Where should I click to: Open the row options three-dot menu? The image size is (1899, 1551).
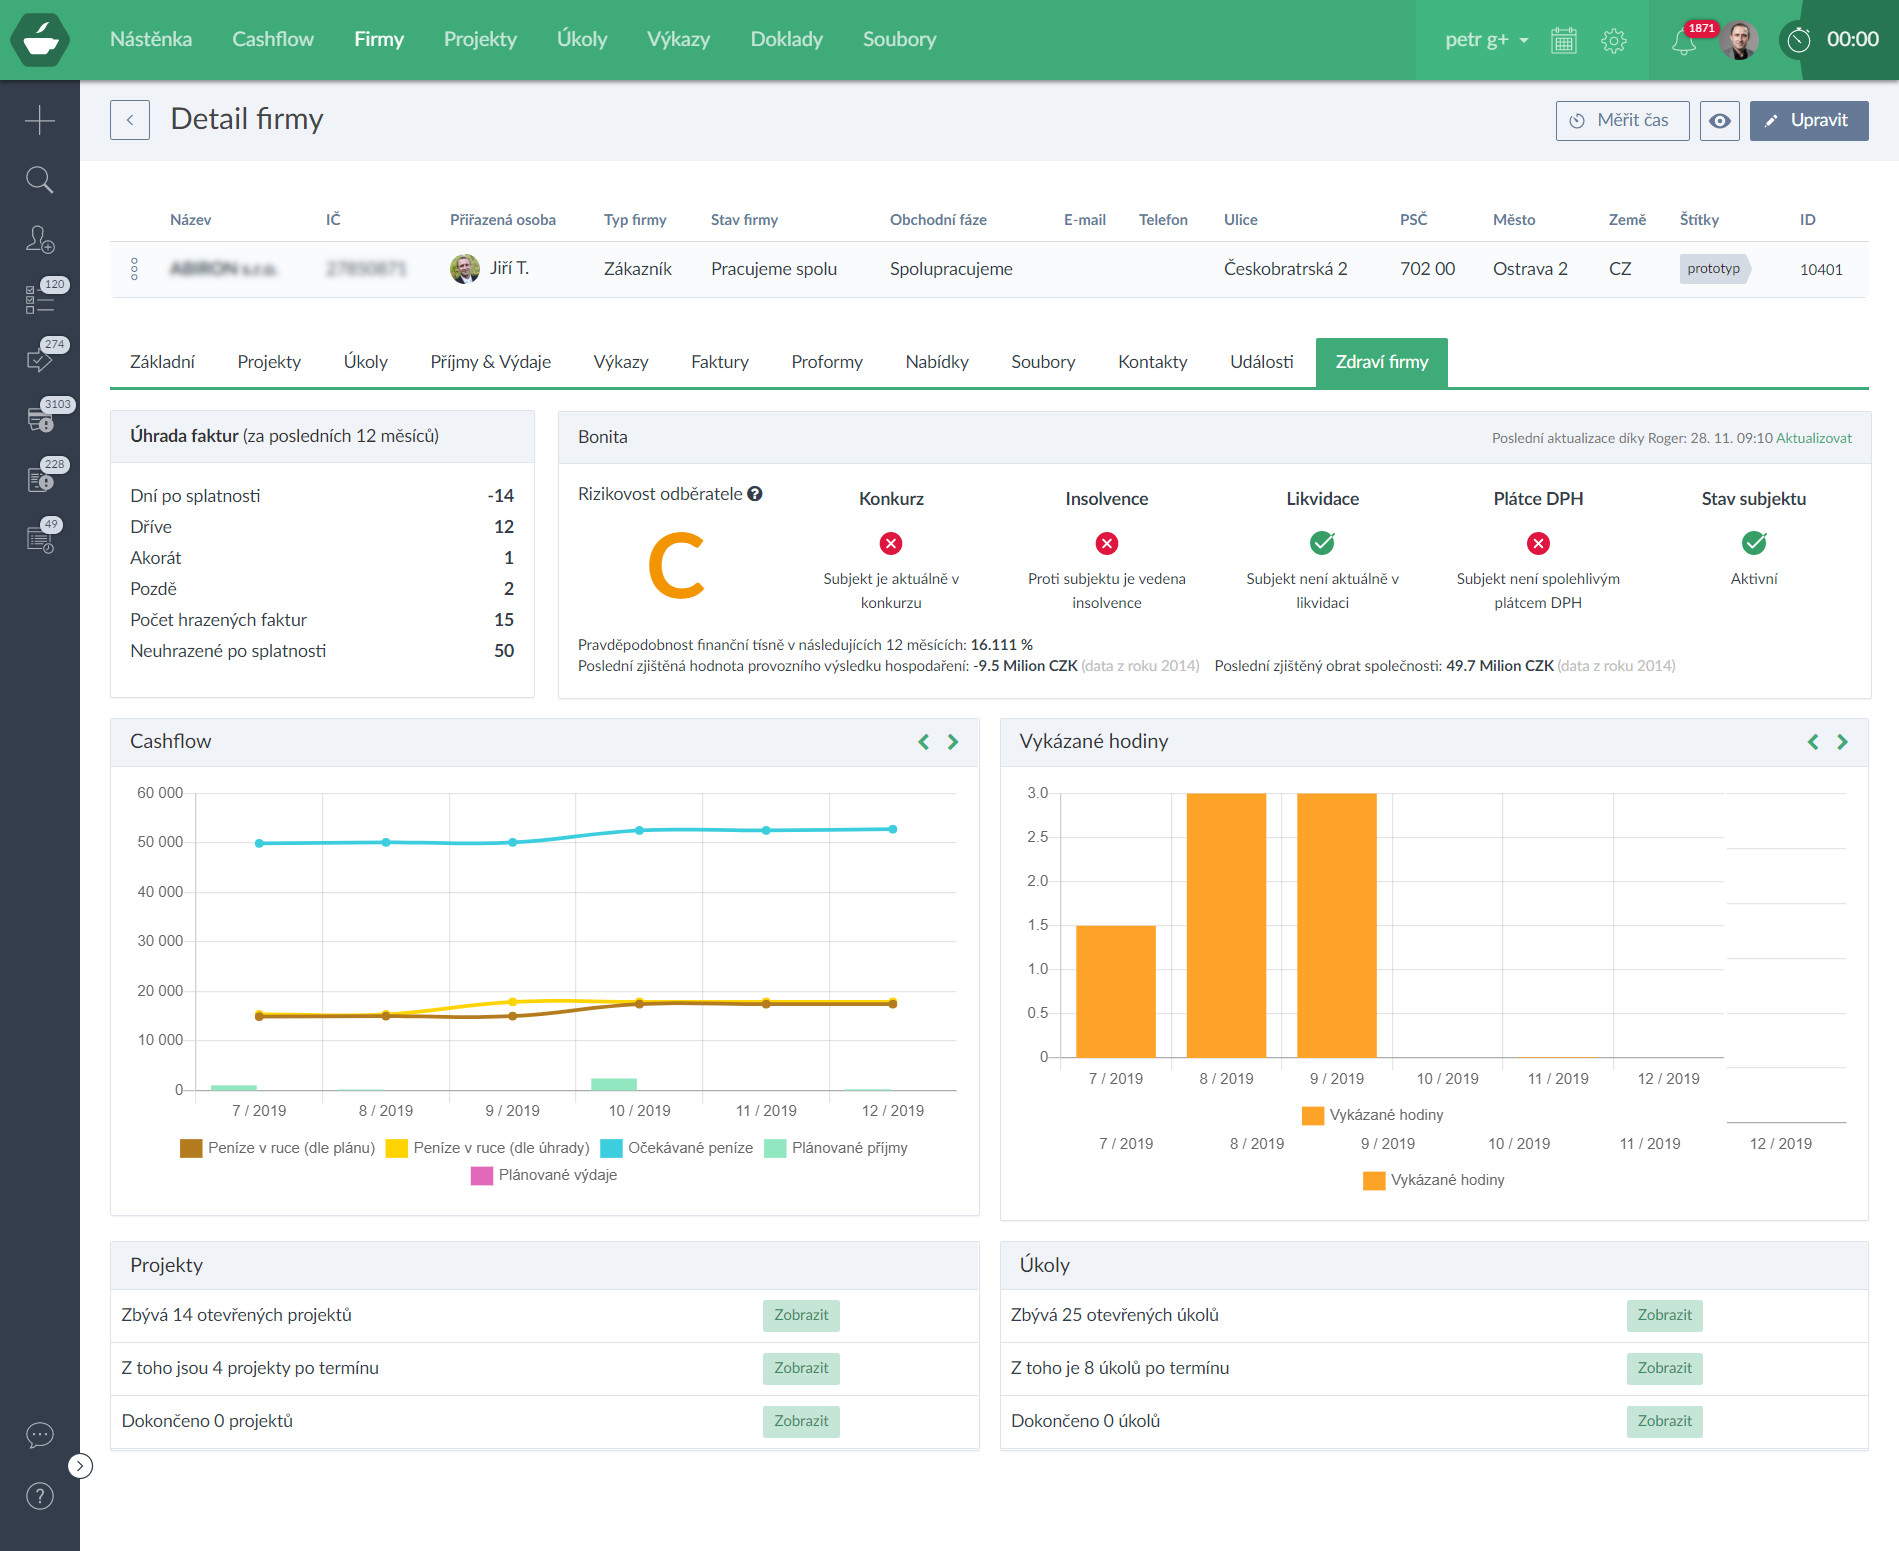pos(134,269)
